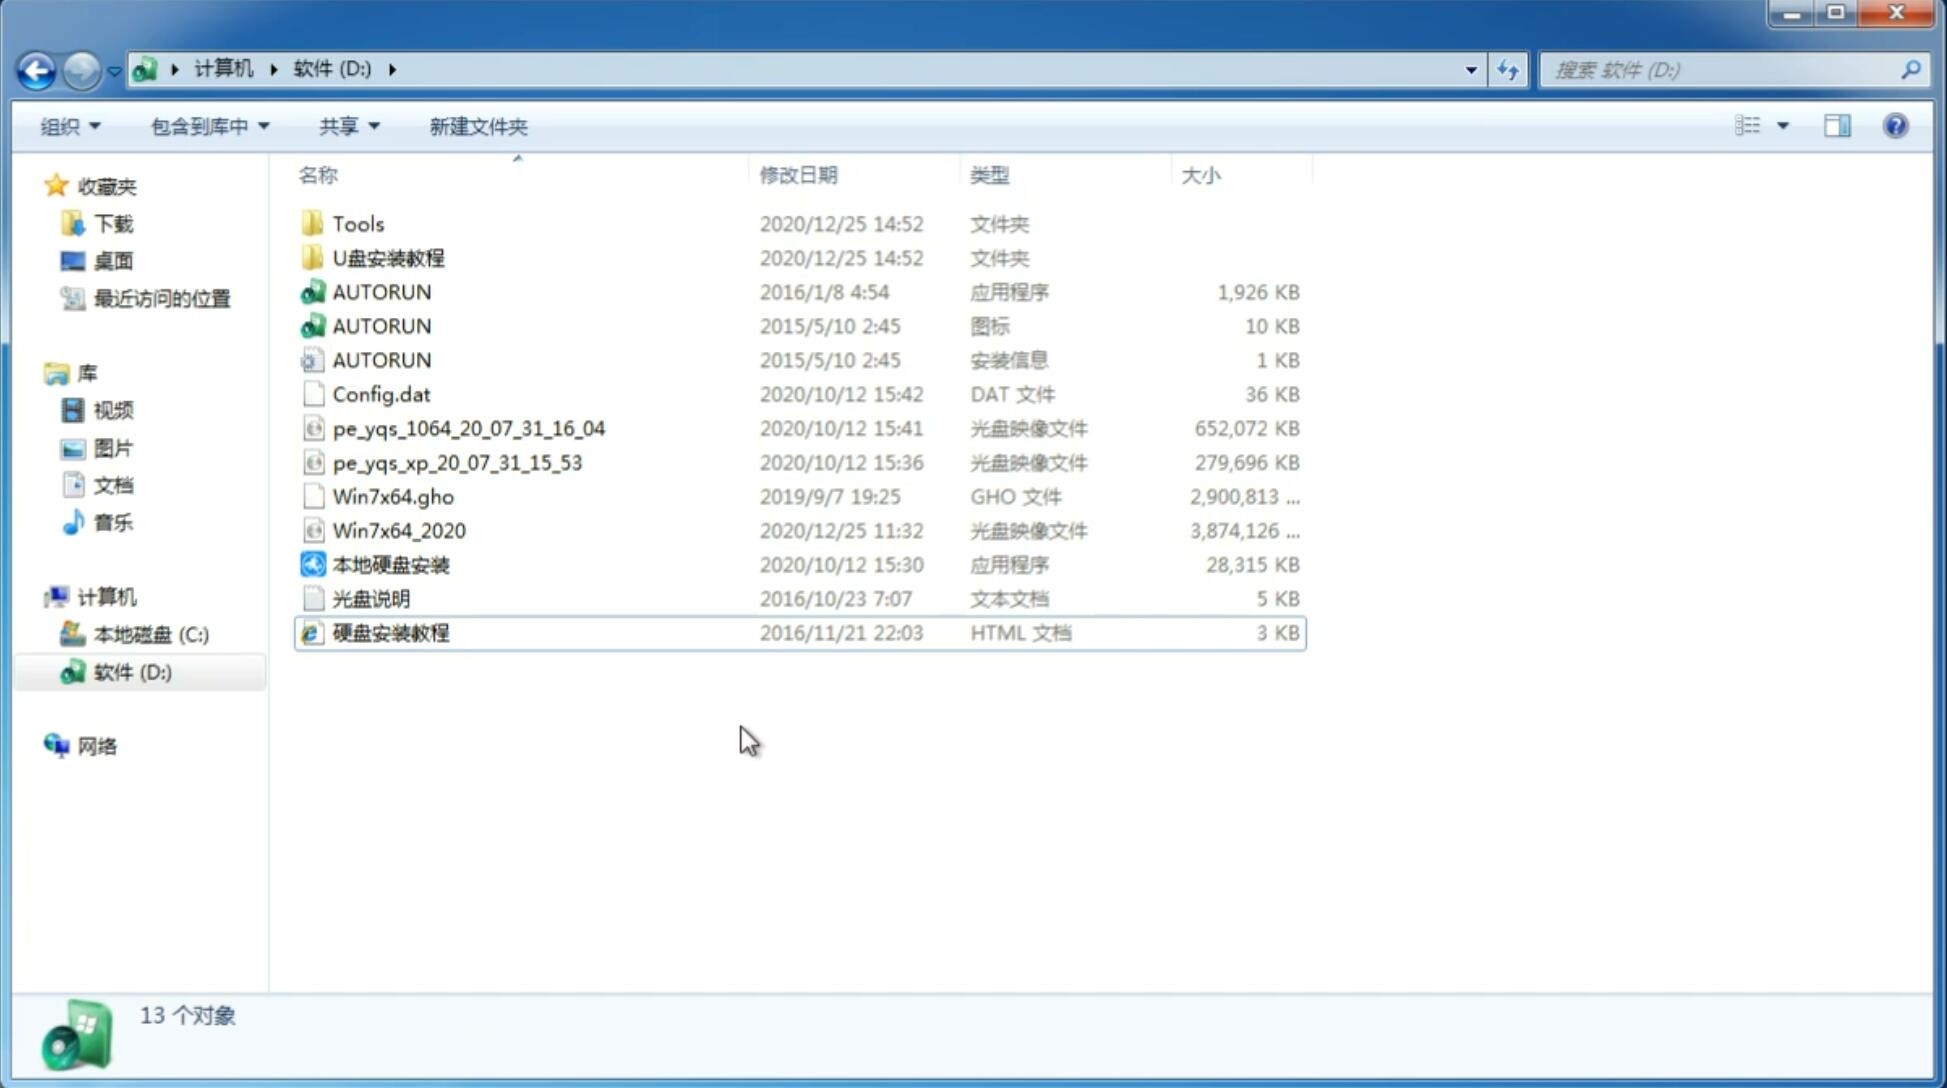Open 硬盘安装教程 HTML document
This screenshot has width=1947, height=1088.
tap(390, 632)
